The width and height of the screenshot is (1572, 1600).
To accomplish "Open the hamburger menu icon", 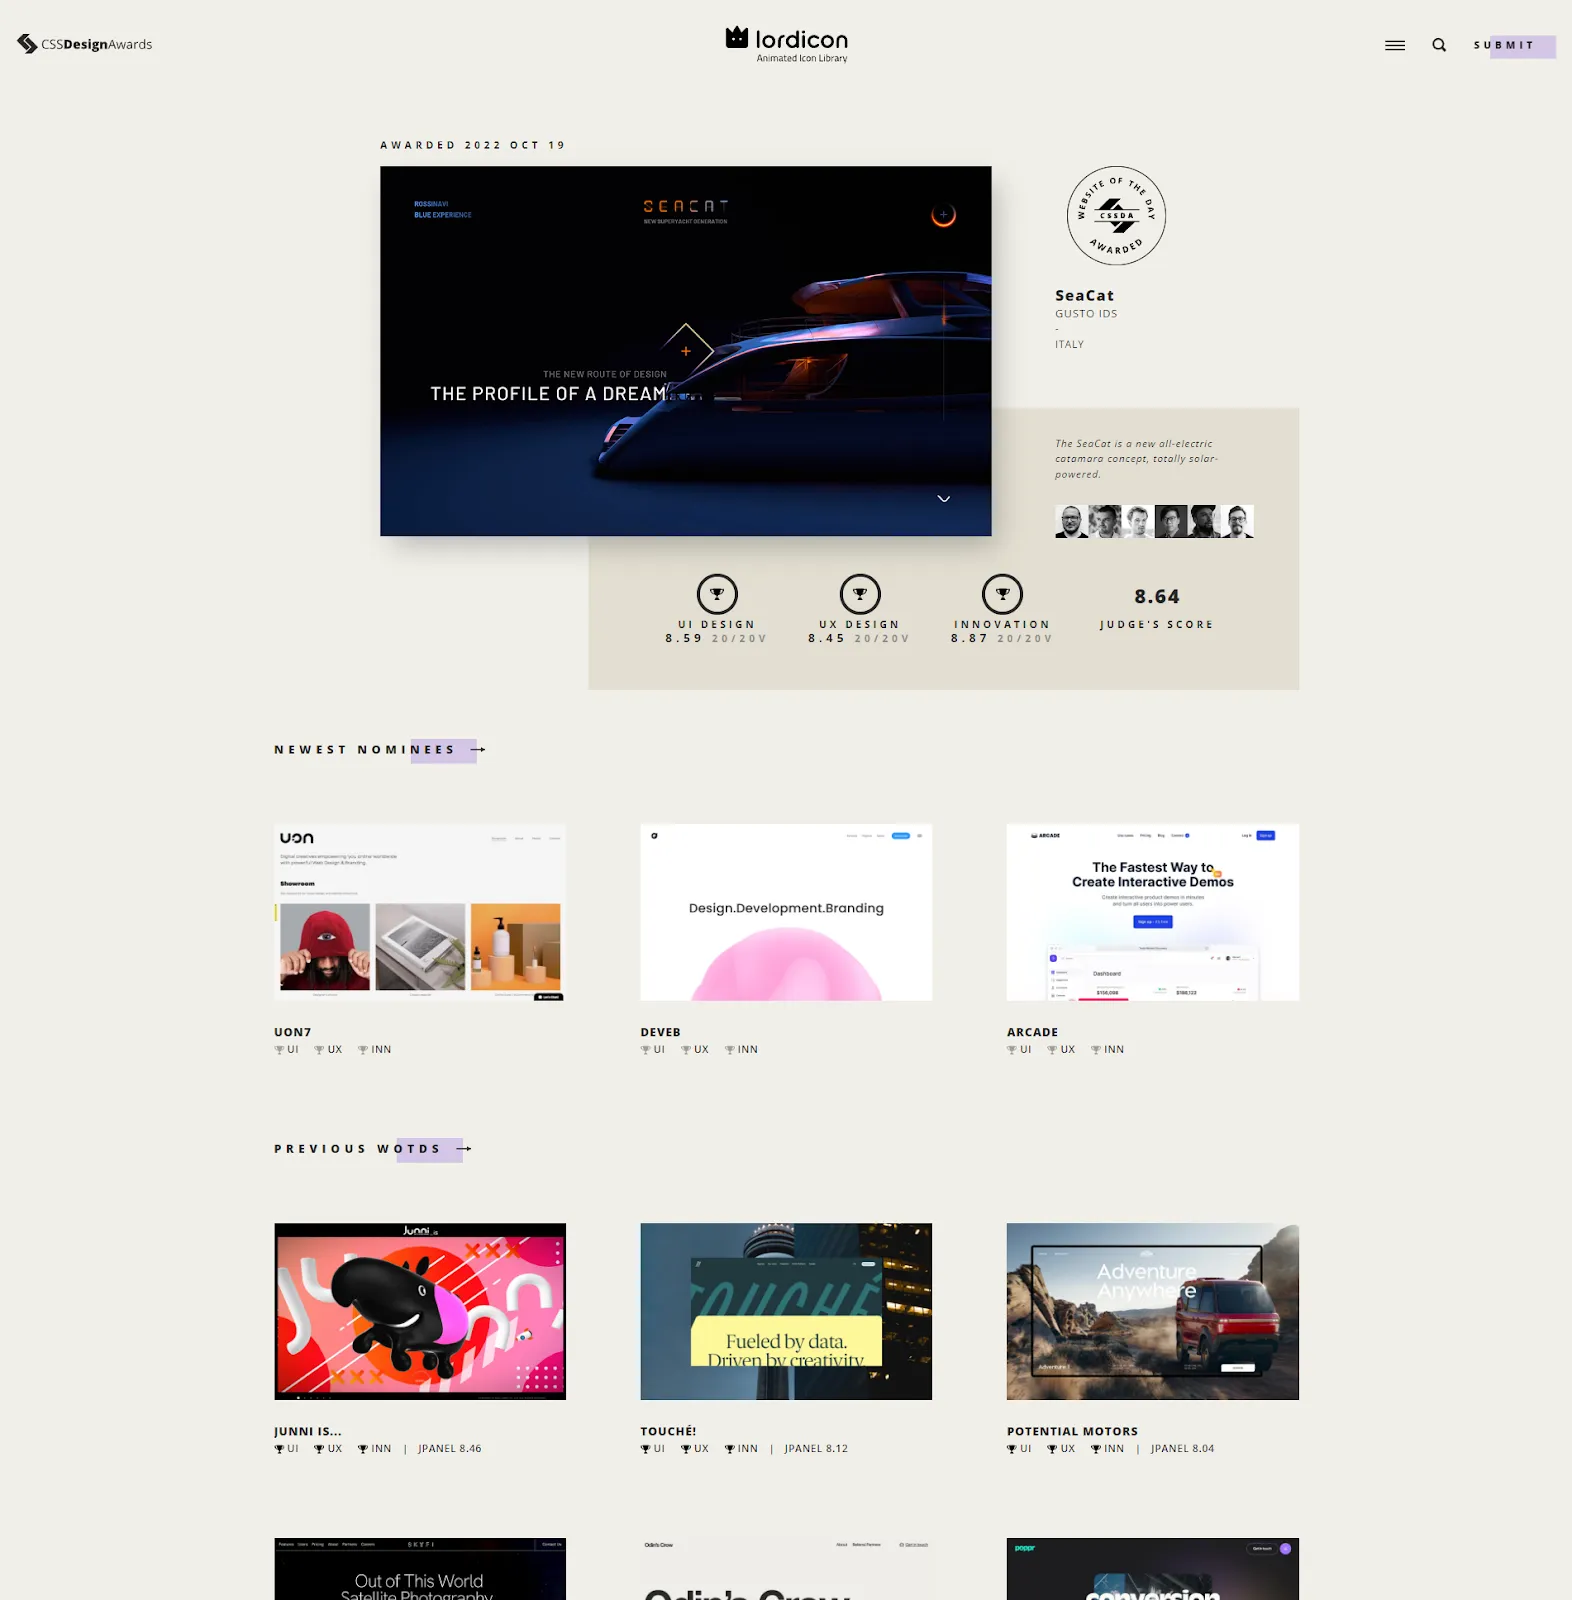I will click(1395, 45).
